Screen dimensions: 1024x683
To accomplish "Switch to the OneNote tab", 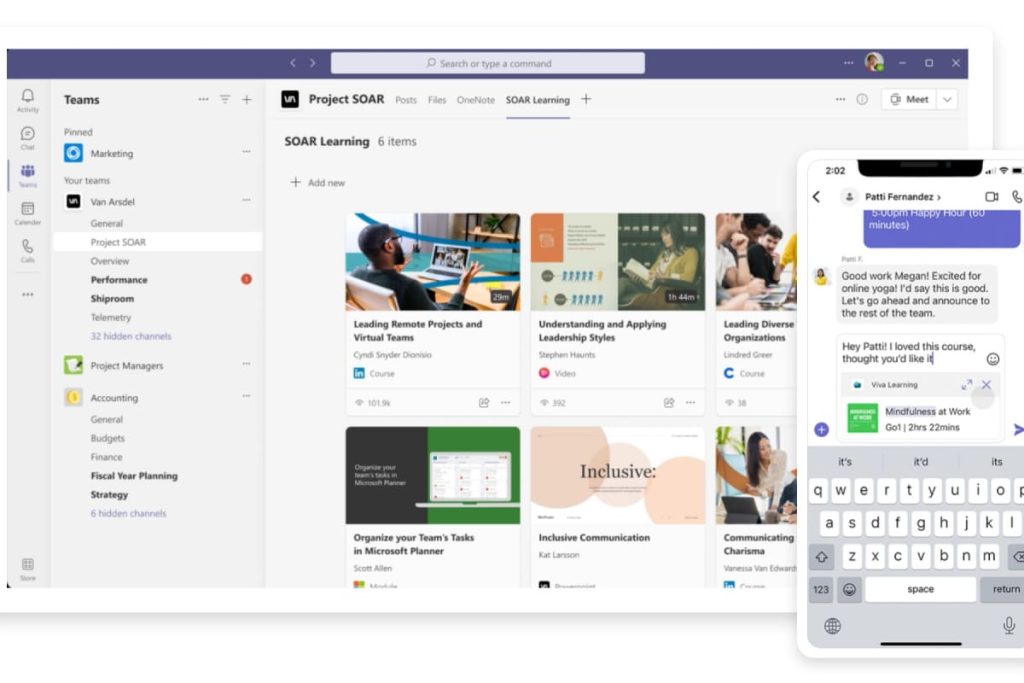I will (475, 100).
